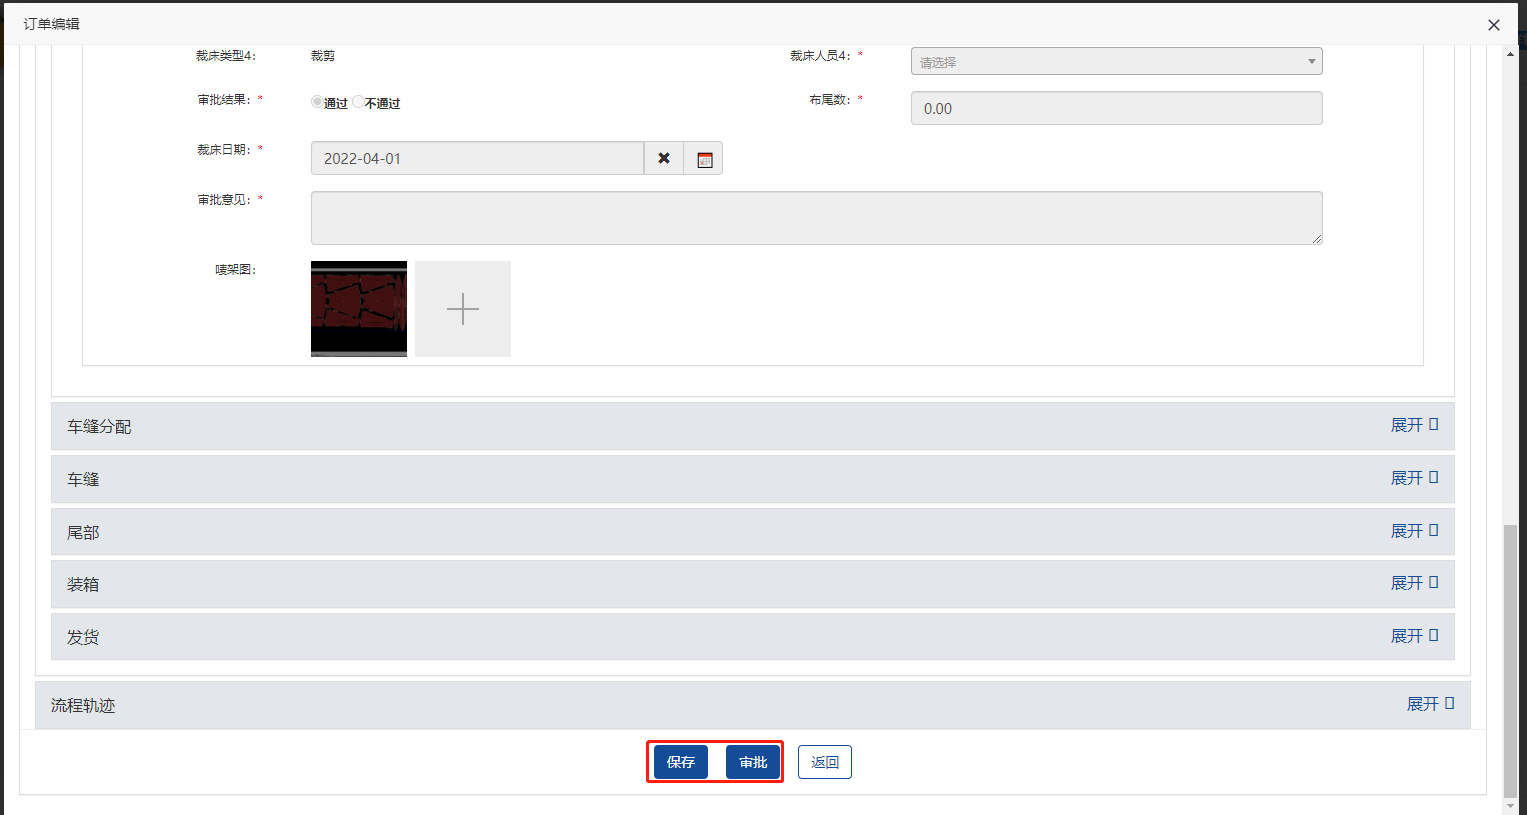Viewport: 1527px width, 815px height.
Task: Click the 审批意见 text area
Action: 816,218
